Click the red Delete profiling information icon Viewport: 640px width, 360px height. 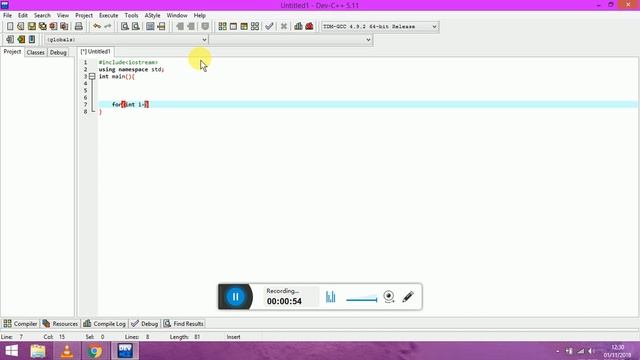(309, 27)
